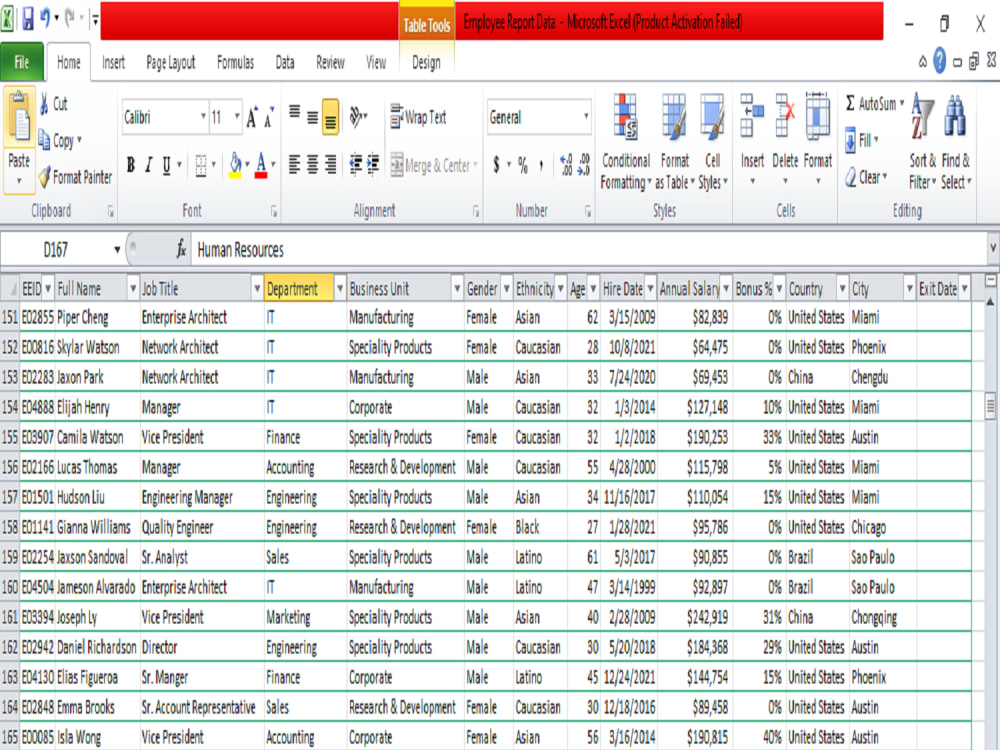Decrease font size with Shrink Font icon
This screenshot has height=750, width=1000.
click(x=269, y=117)
